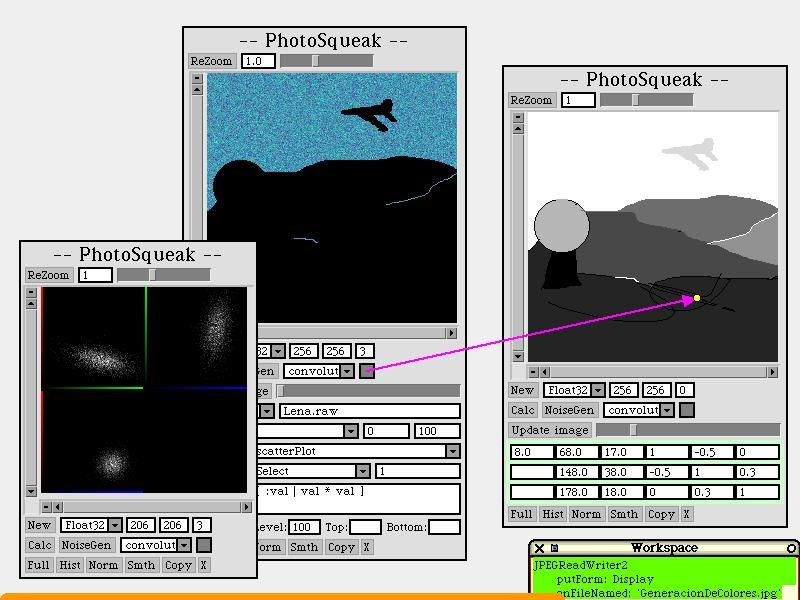Click Workspace window menu icon beside close

(x=554, y=548)
